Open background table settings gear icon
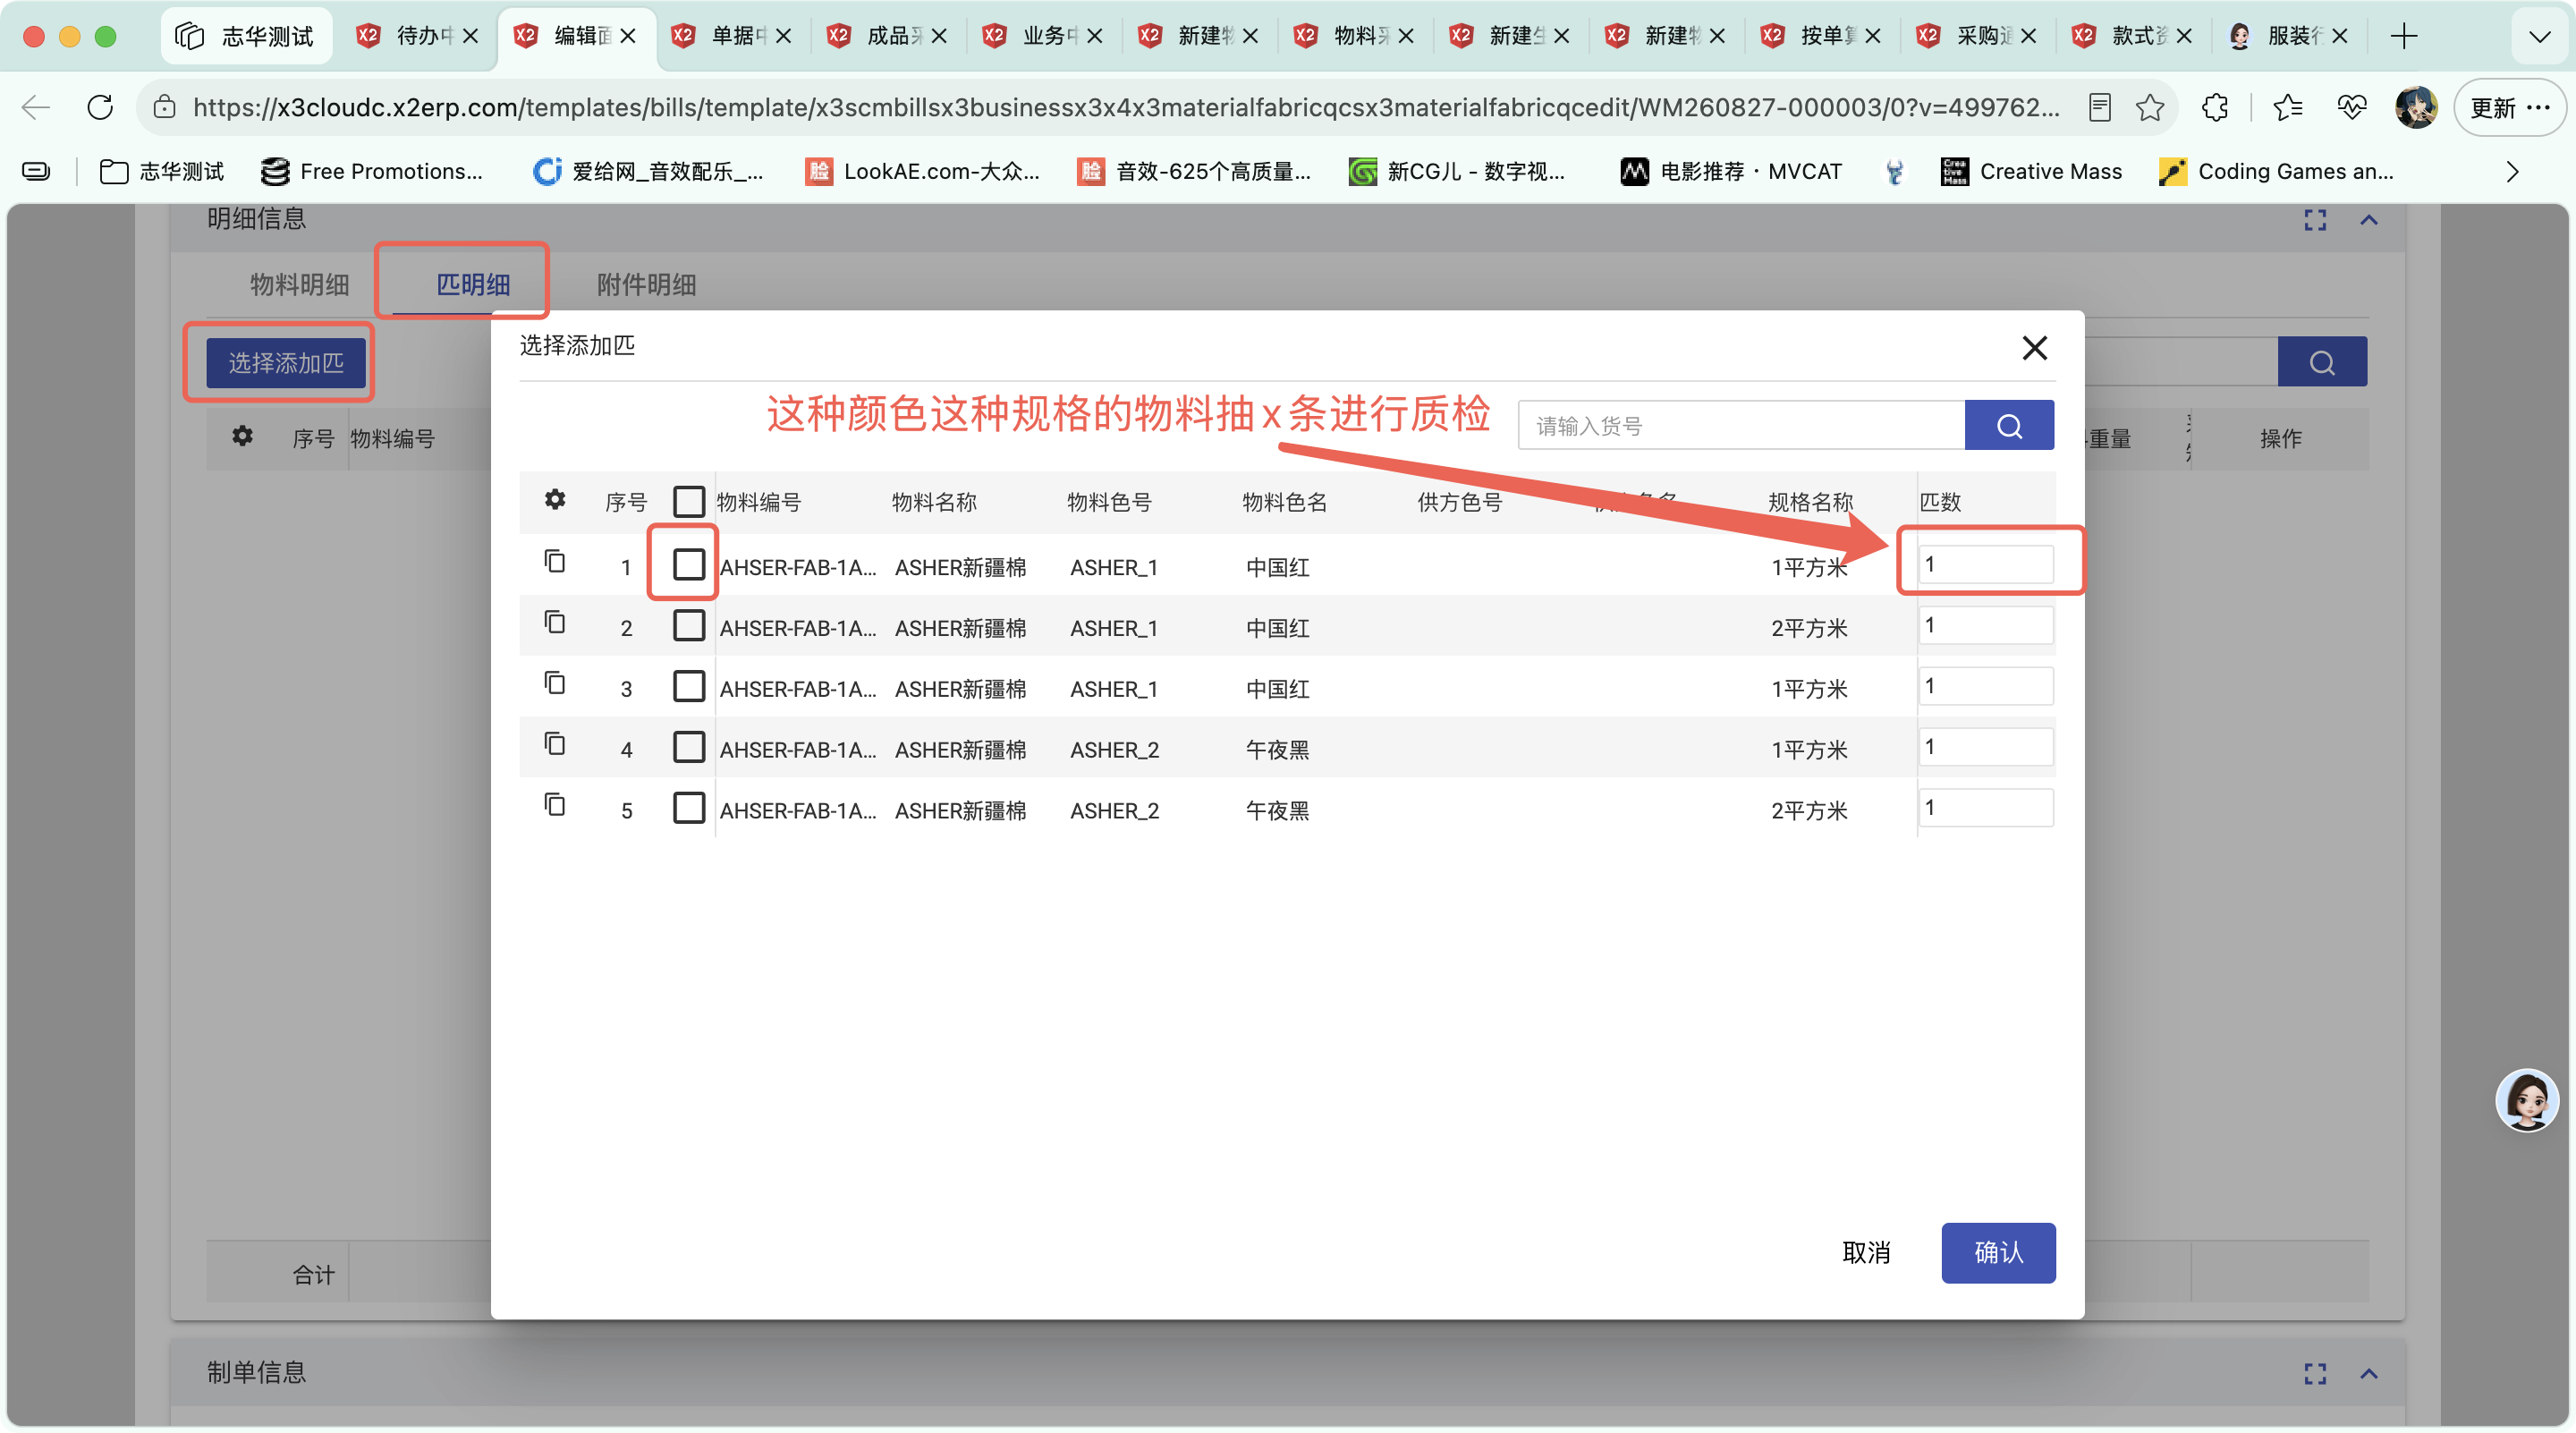Image resolution: width=2576 pixels, height=1433 pixels. (x=242, y=436)
